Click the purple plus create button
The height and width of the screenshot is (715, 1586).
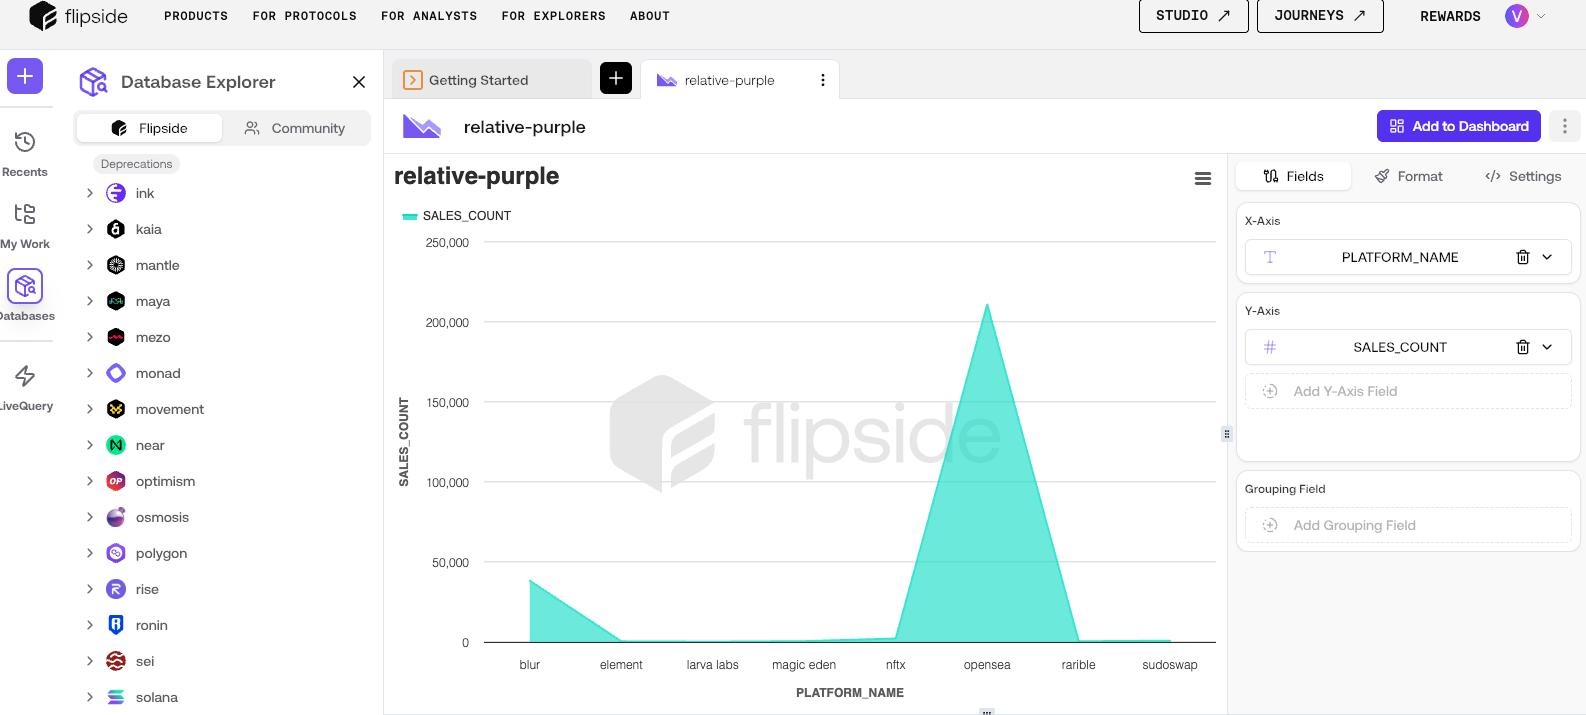(x=25, y=76)
